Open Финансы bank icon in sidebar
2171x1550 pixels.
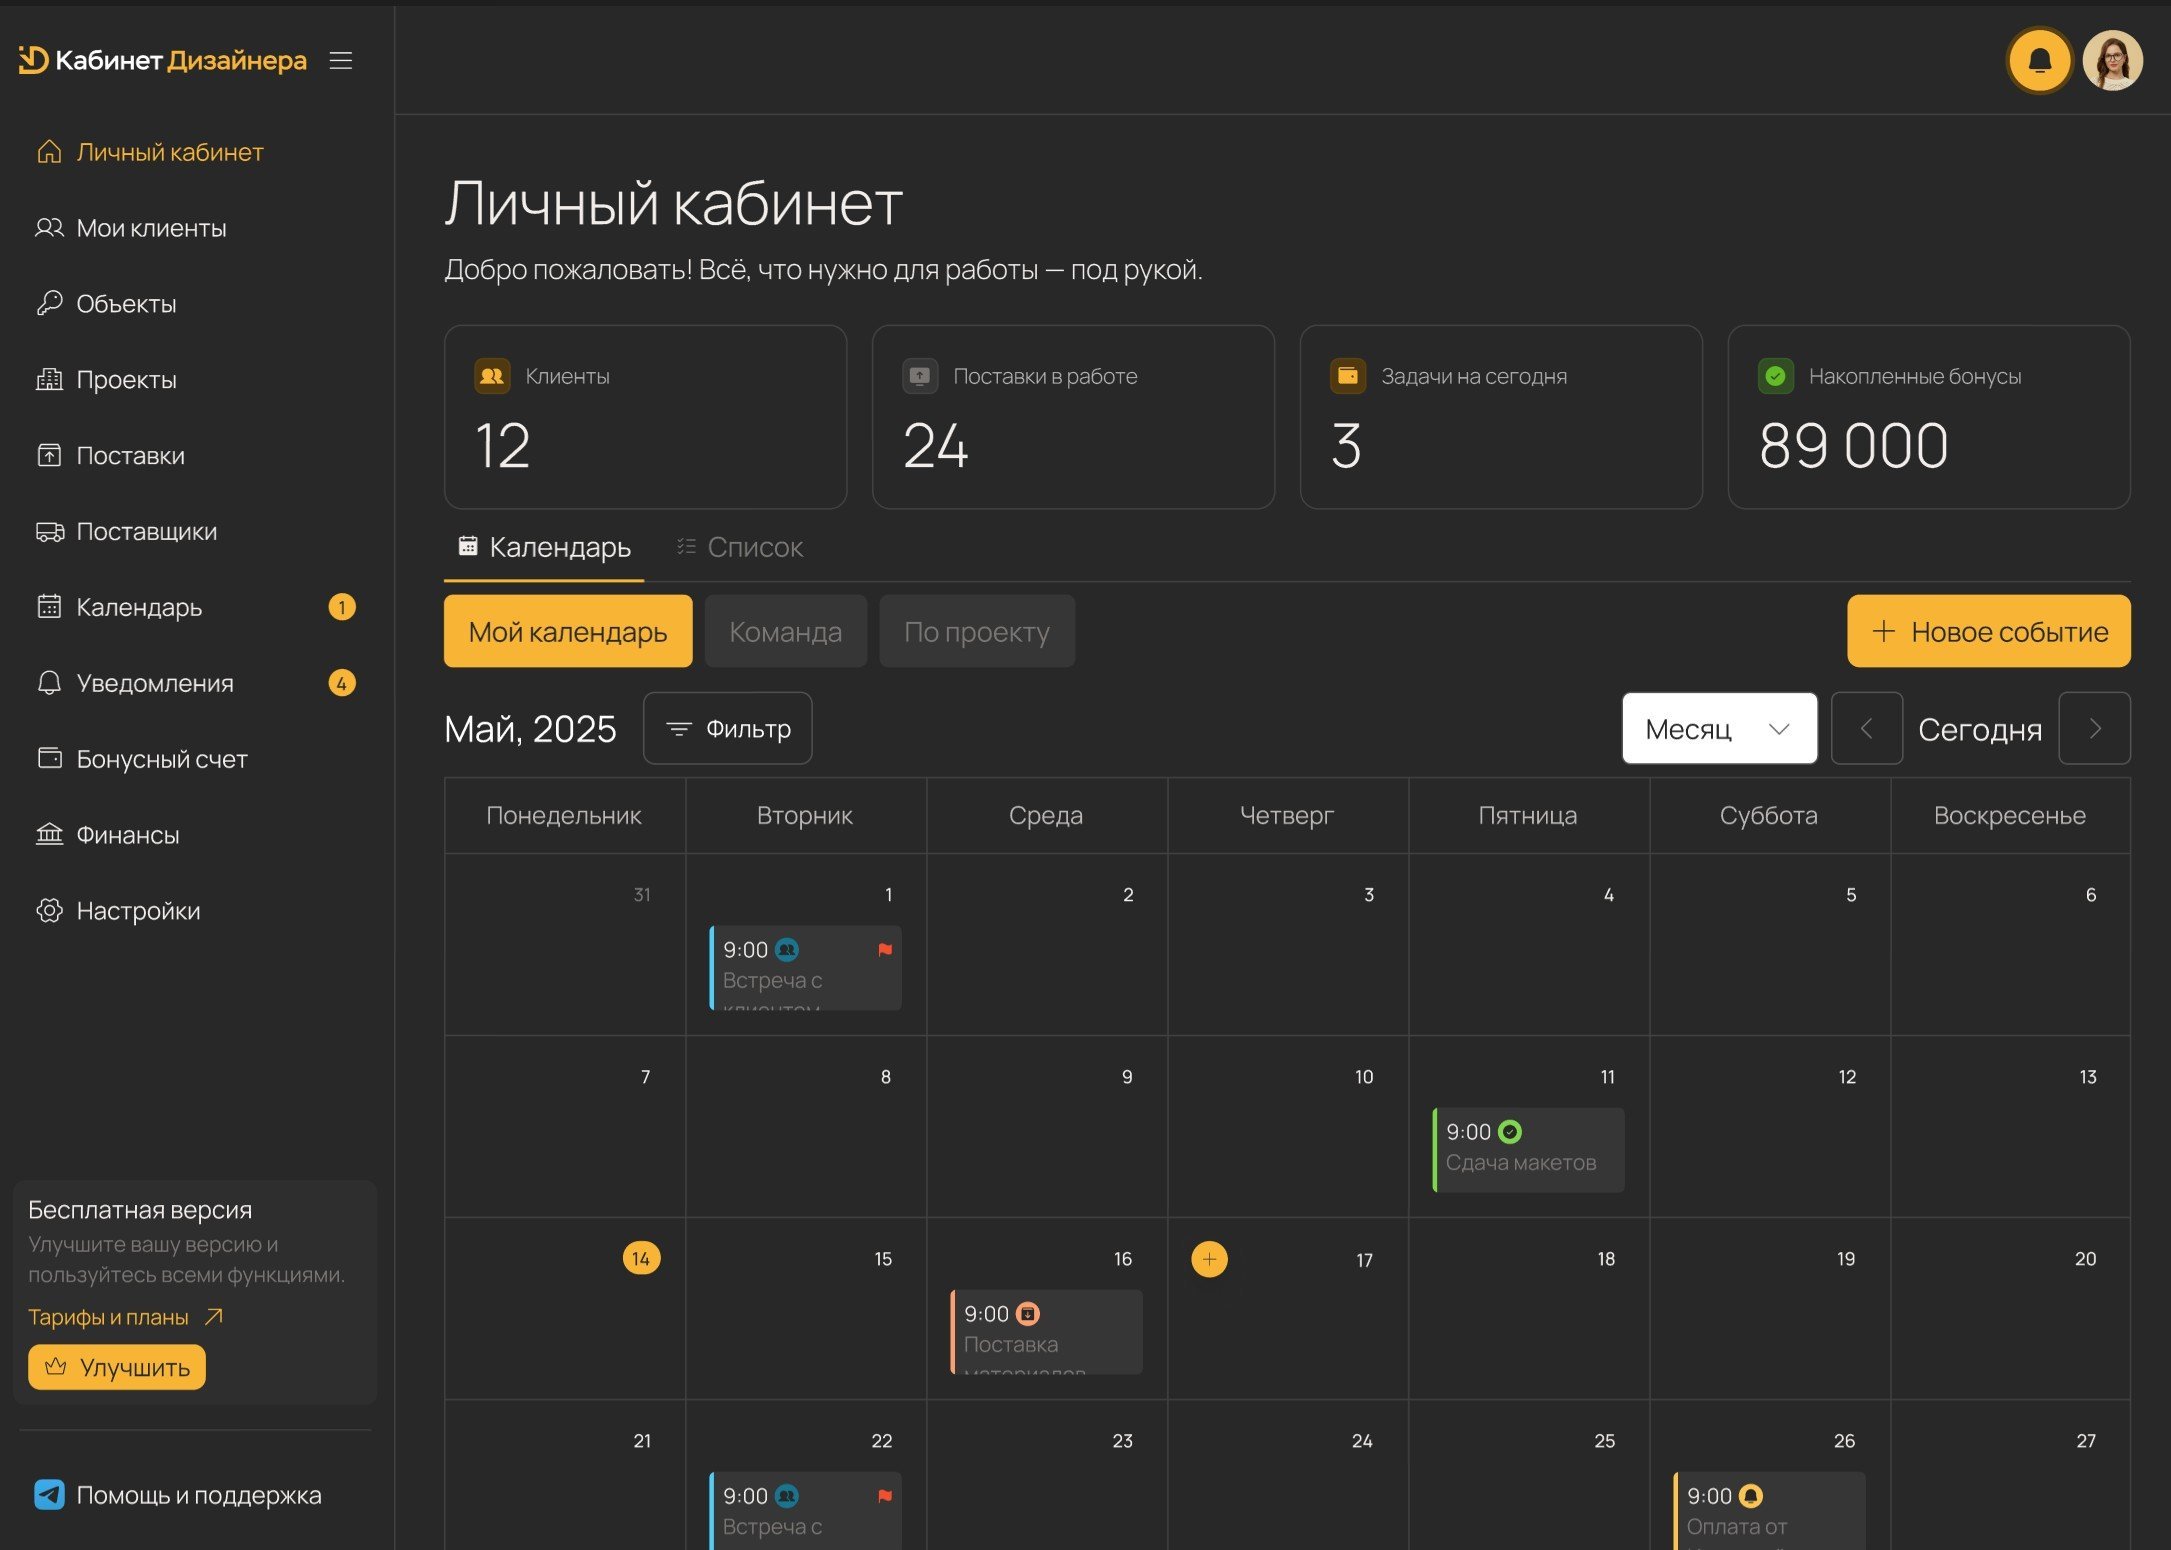click(49, 834)
